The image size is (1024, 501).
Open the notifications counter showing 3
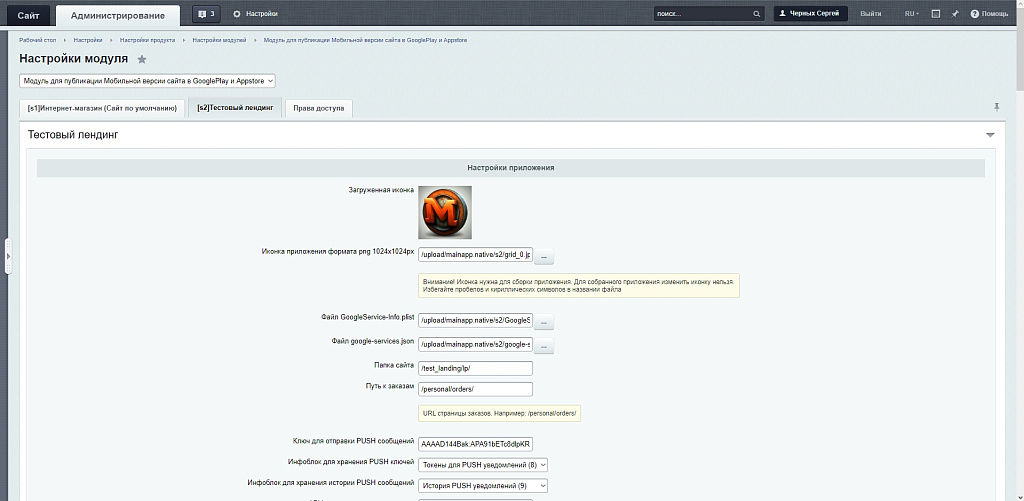point(206,14)
